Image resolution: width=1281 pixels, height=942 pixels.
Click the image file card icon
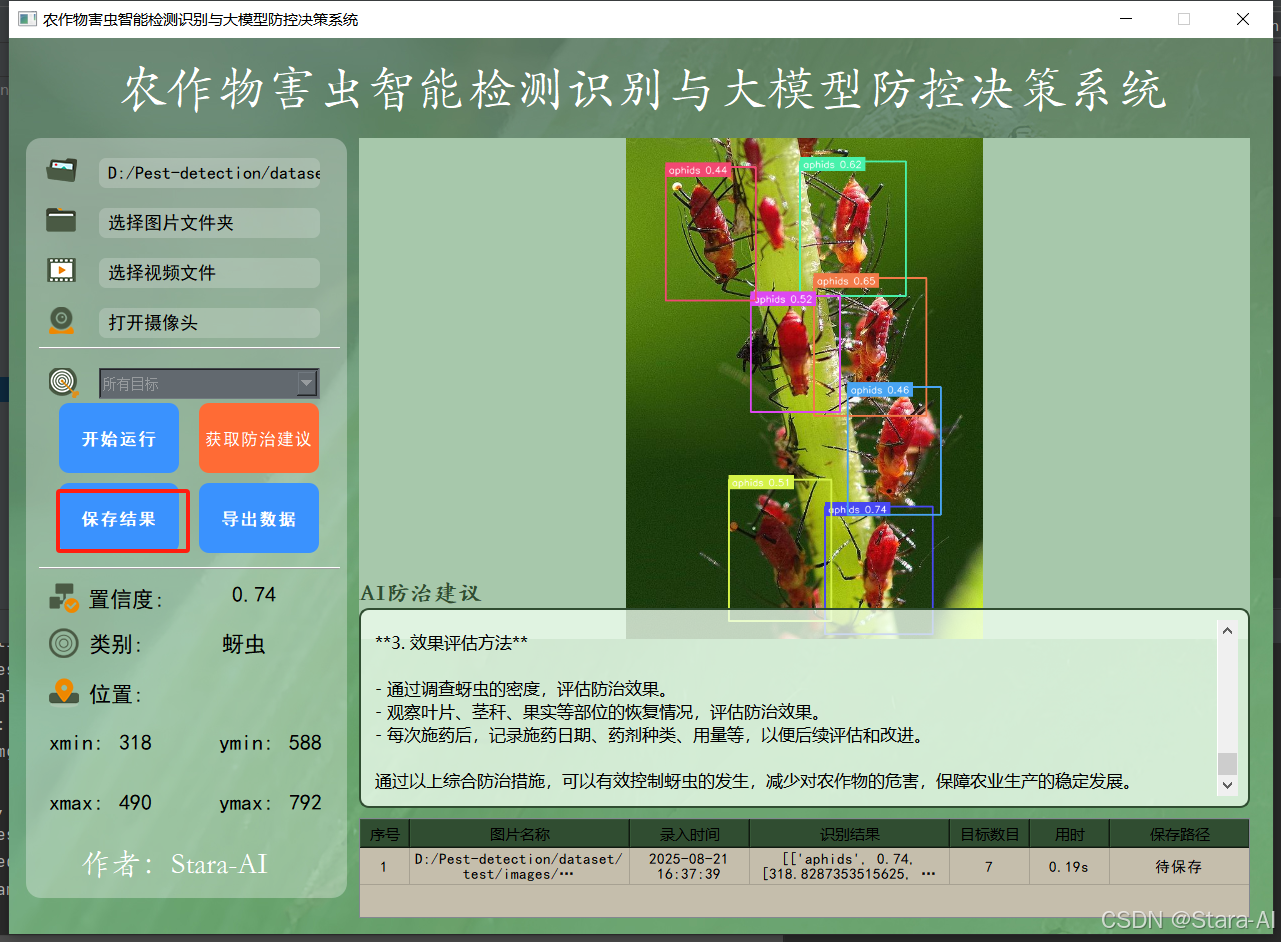click(x=62, y=171)
